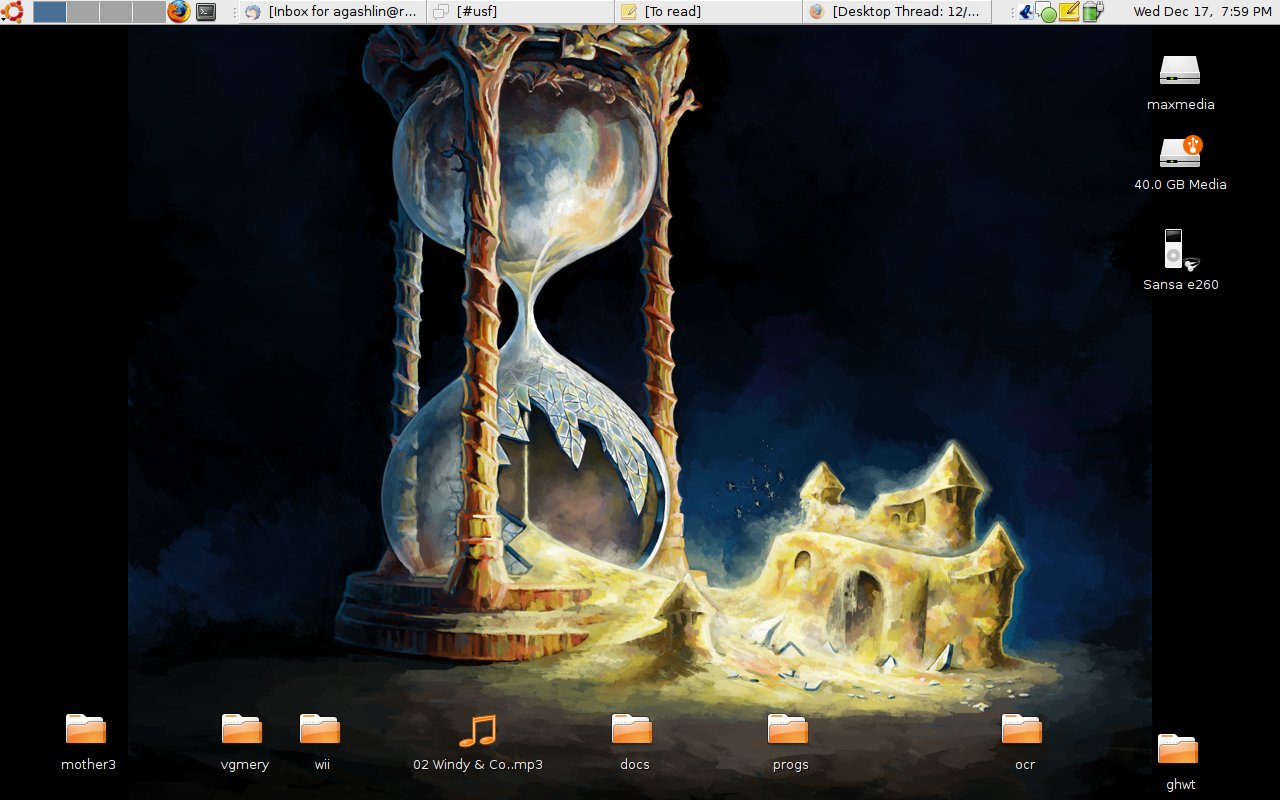Launch Firefox from the panel launcher

[179, 12]
